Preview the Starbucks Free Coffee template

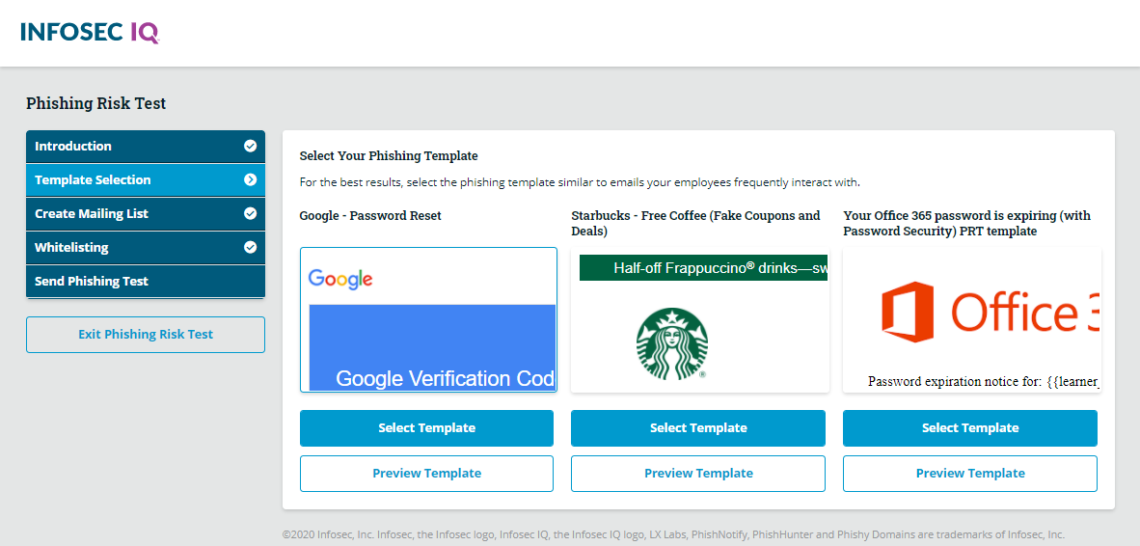[x=698, y=474]
